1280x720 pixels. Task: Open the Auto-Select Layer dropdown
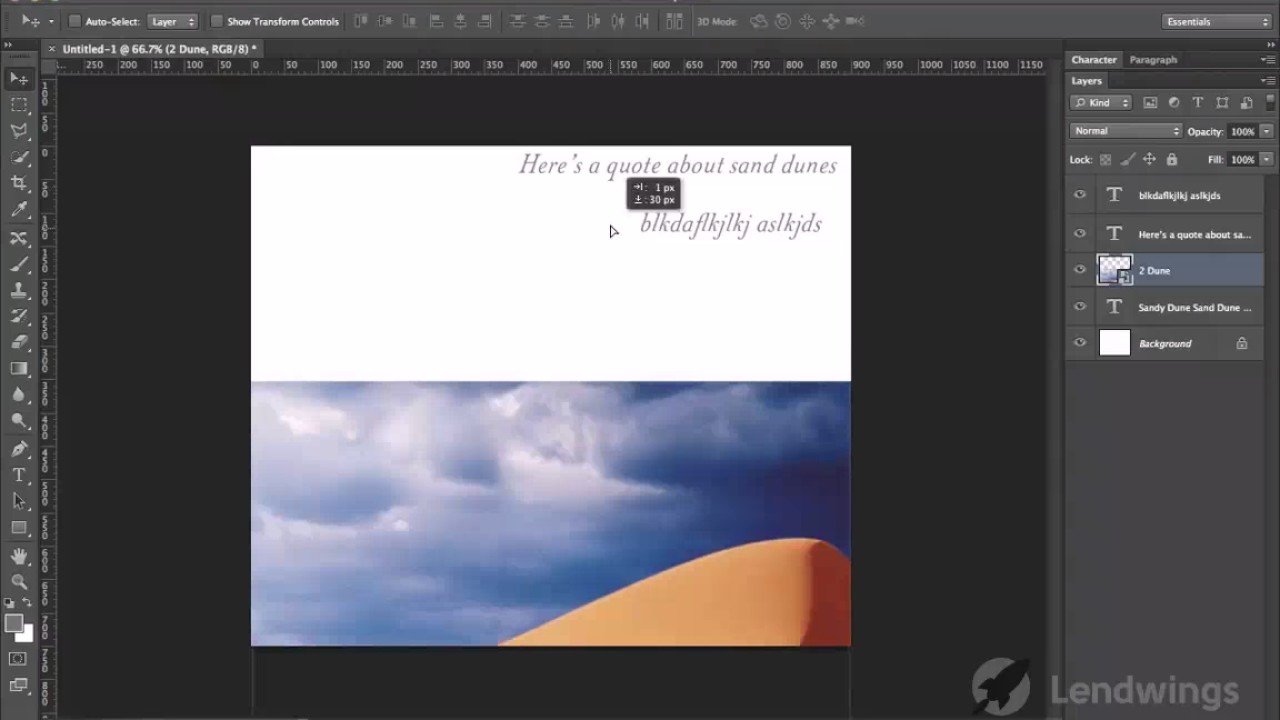173,21
